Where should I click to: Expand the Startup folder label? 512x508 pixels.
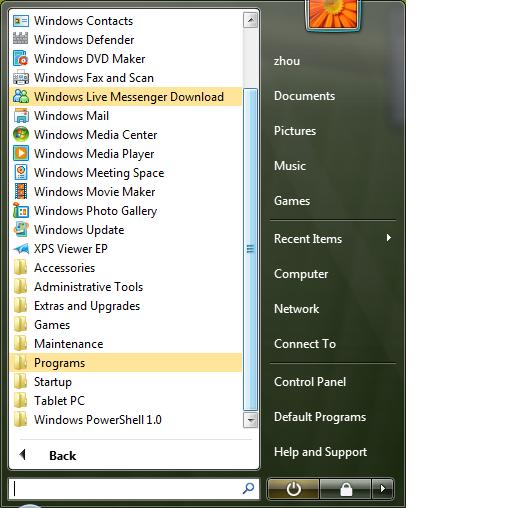[53, 382]
